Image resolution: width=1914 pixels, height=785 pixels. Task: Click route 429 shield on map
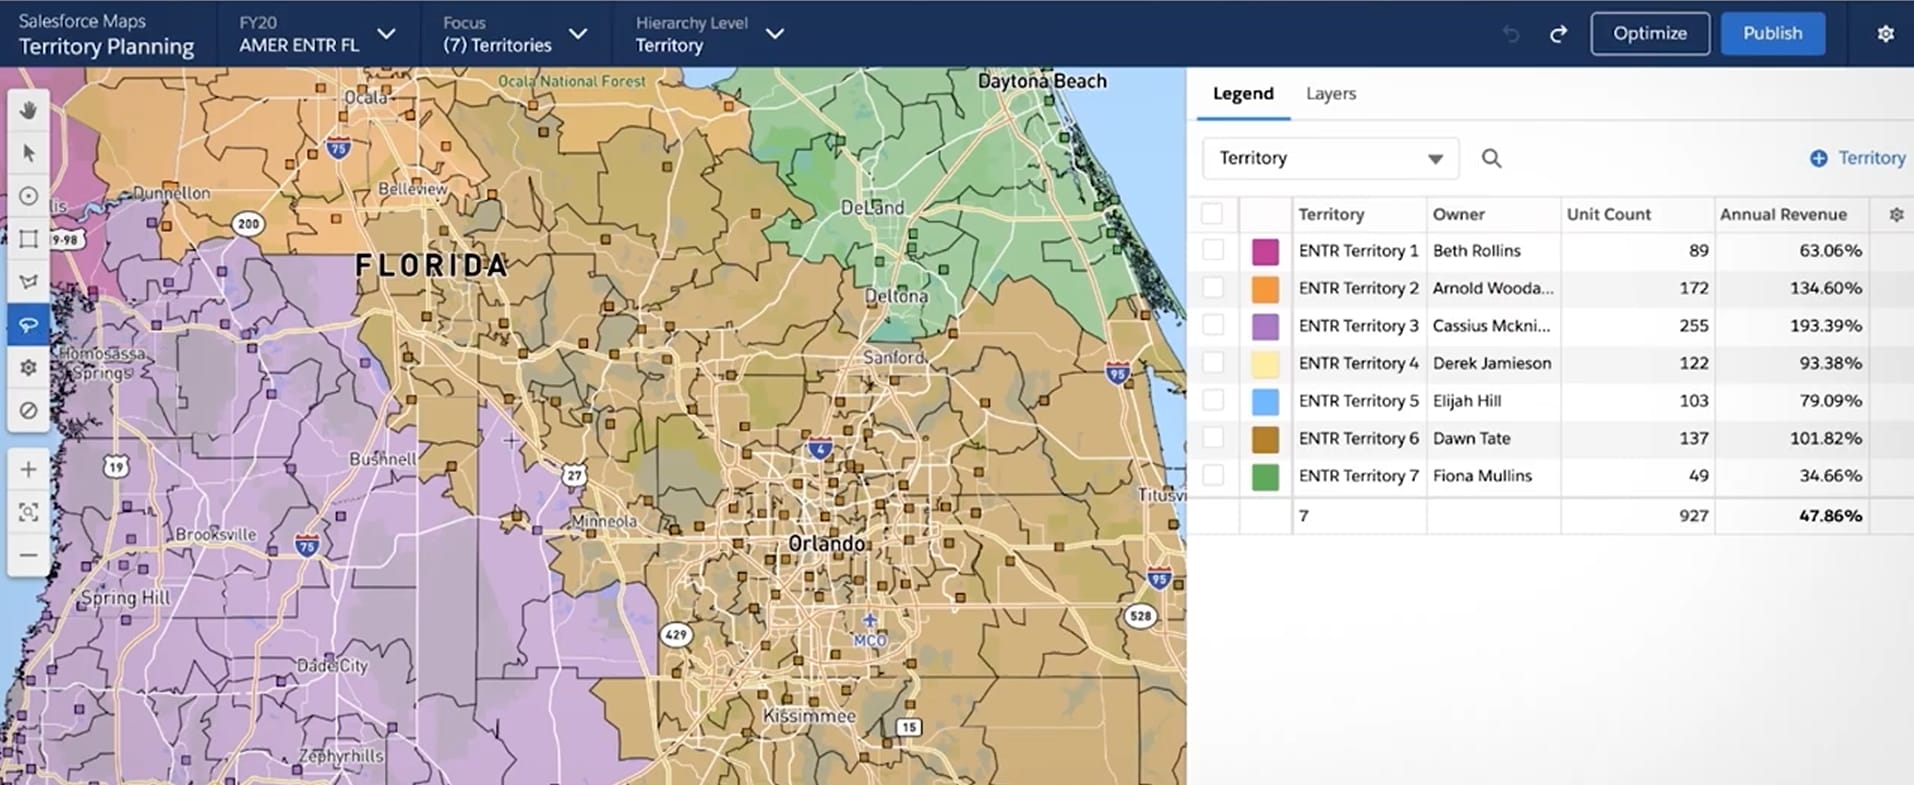point(676,634)
